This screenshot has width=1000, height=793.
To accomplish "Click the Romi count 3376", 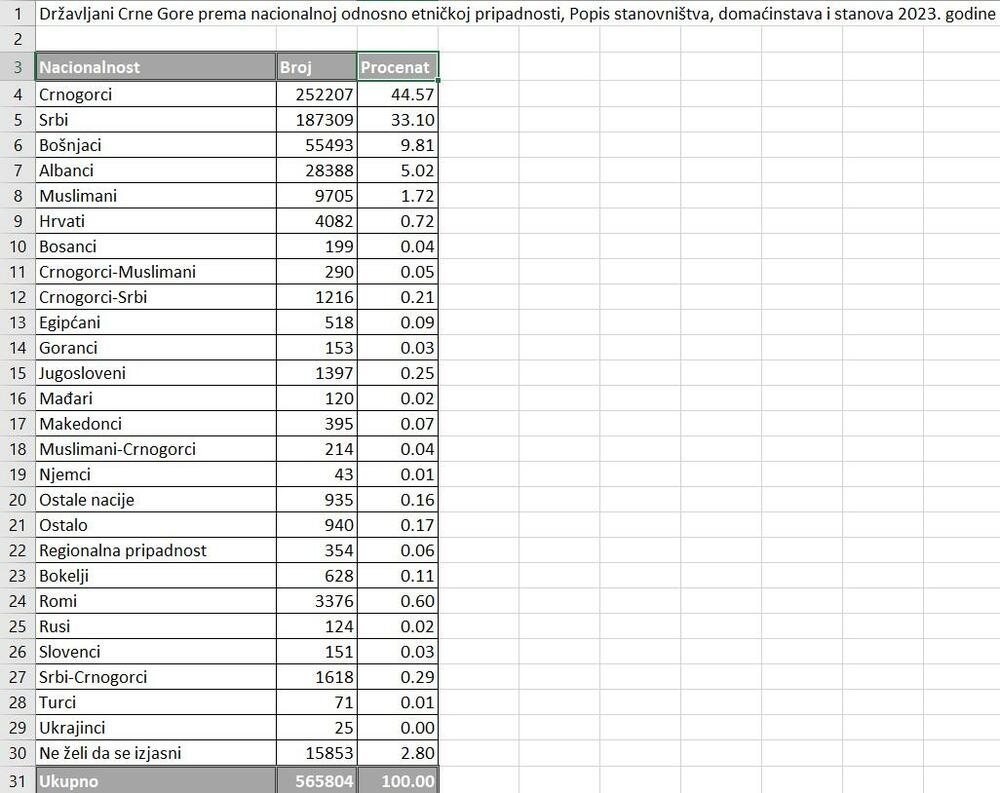I will click(x=316, y=601).
